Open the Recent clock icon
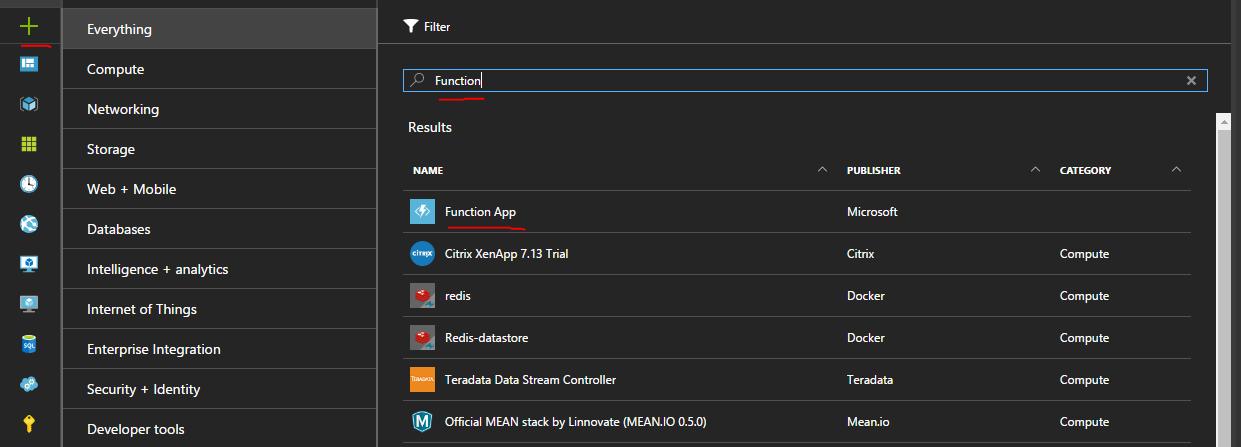The width and height of the screenshot is (1241, 447). point(29,184)
